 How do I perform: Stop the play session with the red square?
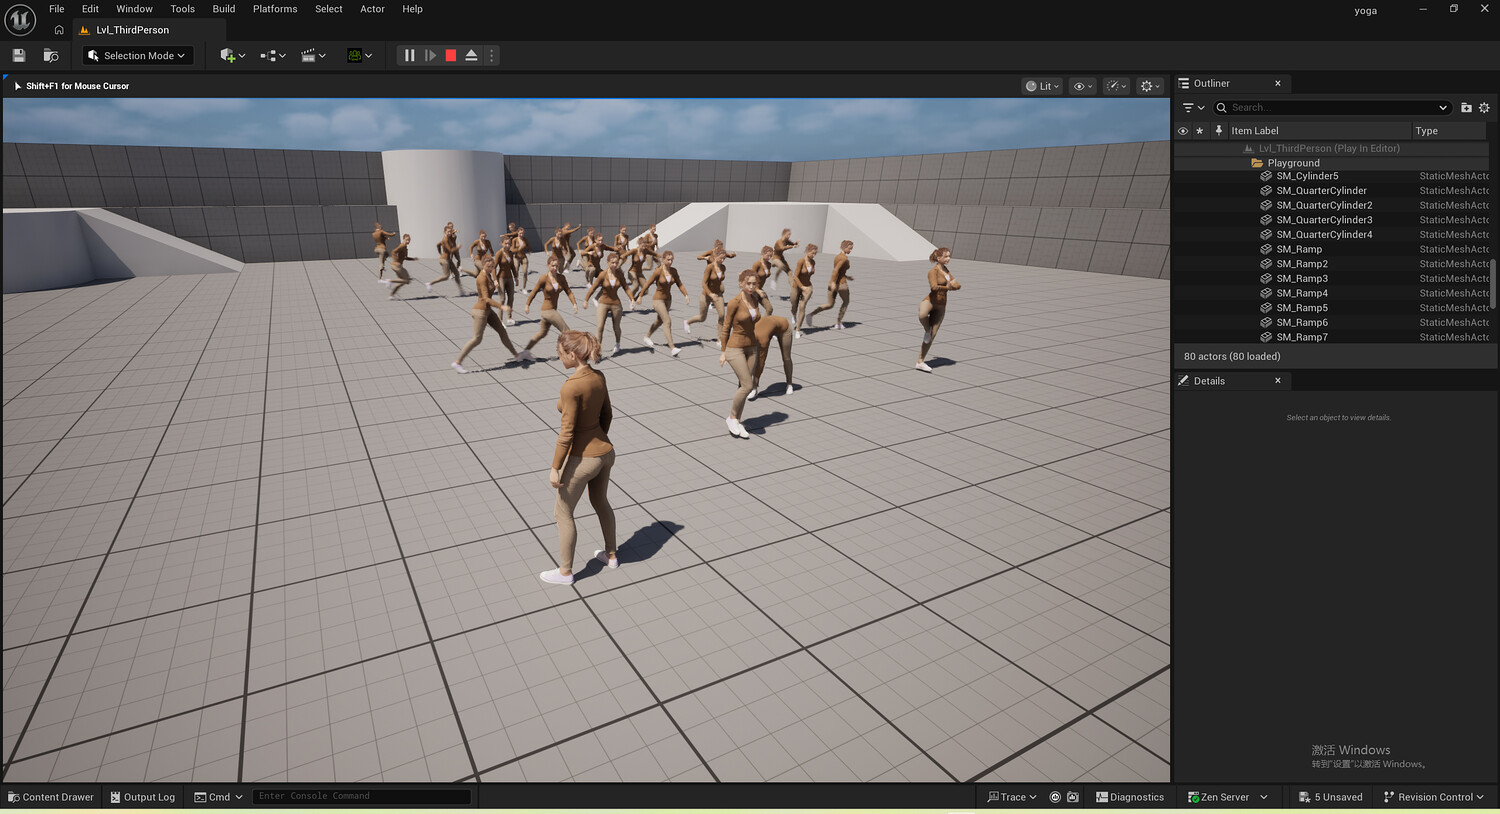(451, 56)
